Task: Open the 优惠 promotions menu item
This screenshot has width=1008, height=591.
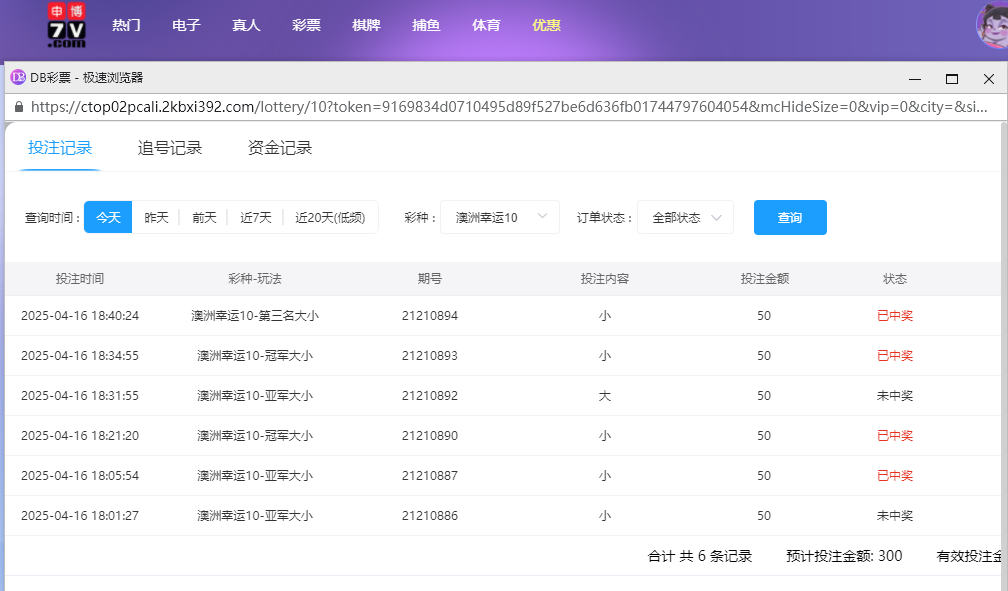Action: pos(546,26)
